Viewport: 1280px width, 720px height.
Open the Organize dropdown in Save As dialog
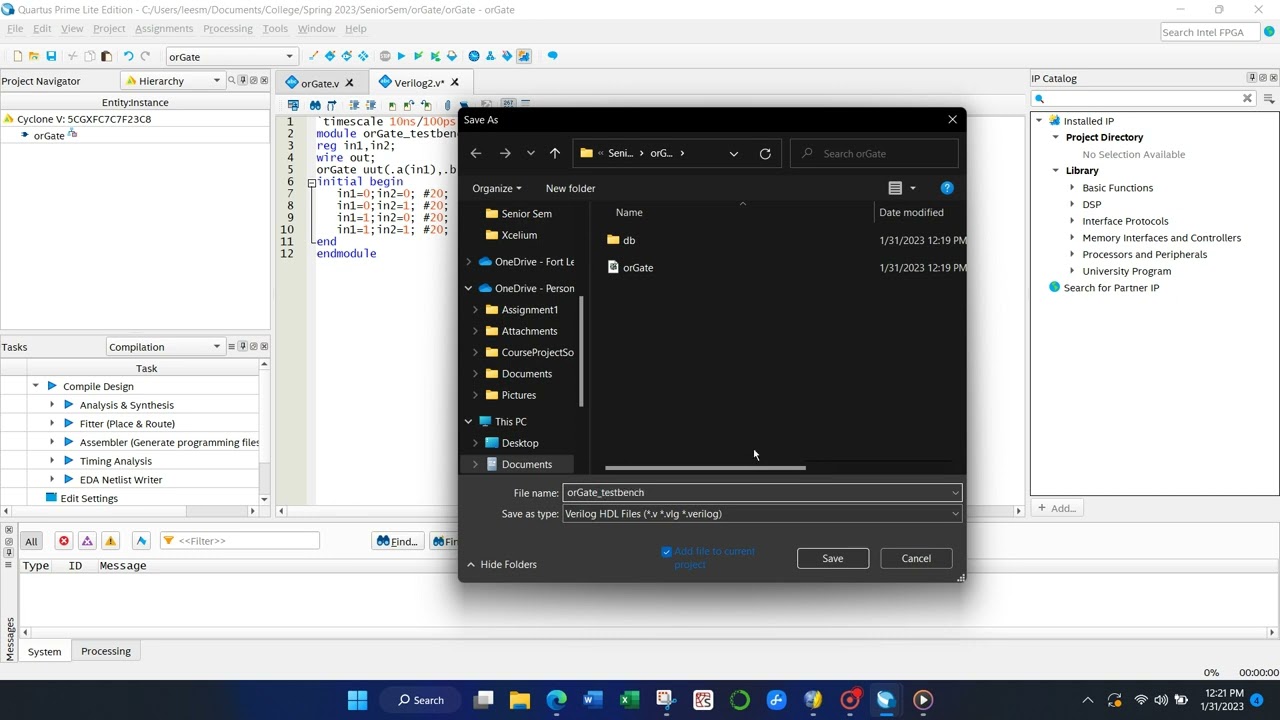click(497, 188)
